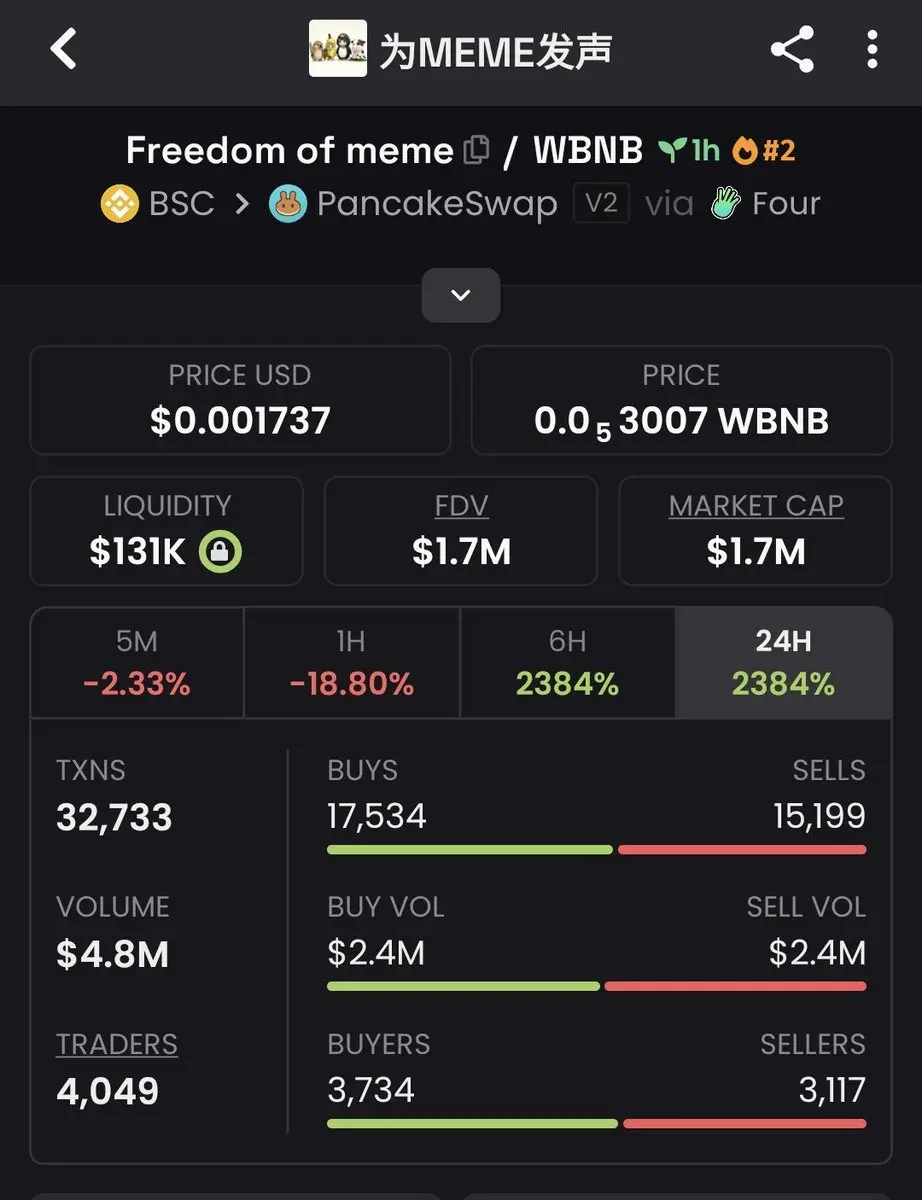Tap the buys versus sells ratio bar

pos(596,850)
